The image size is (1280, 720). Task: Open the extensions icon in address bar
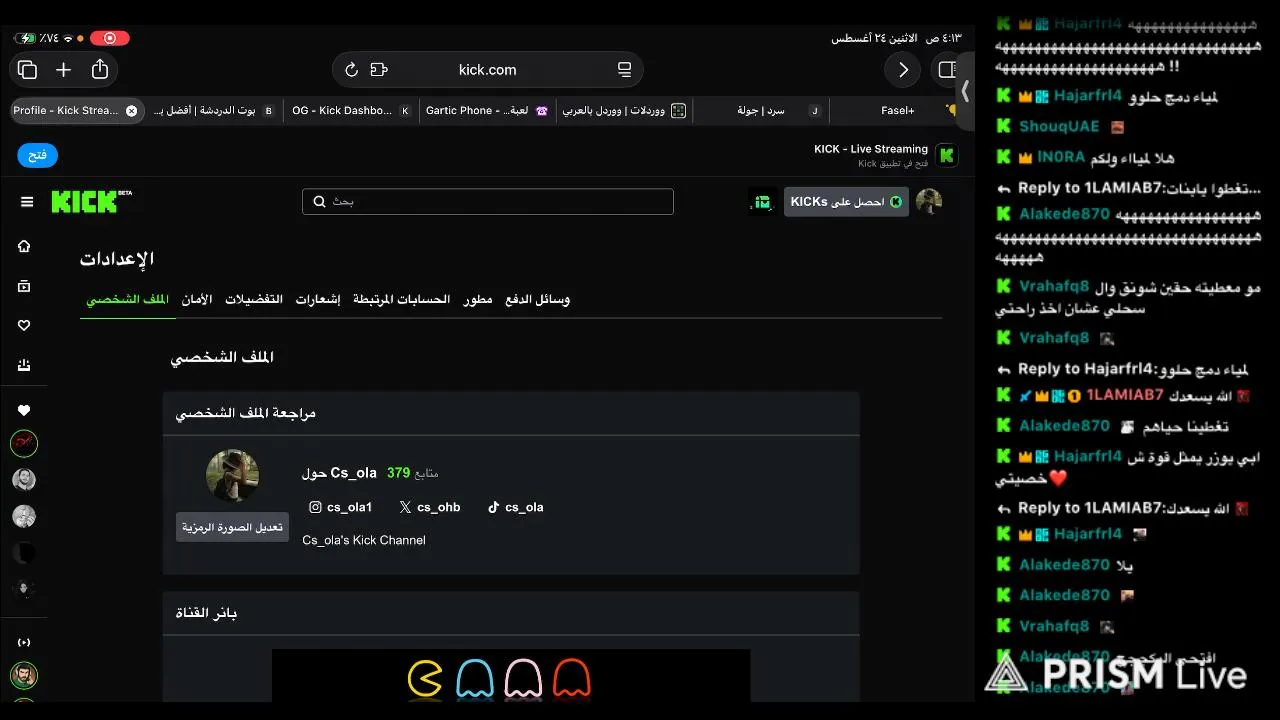(x=378, y=70)
